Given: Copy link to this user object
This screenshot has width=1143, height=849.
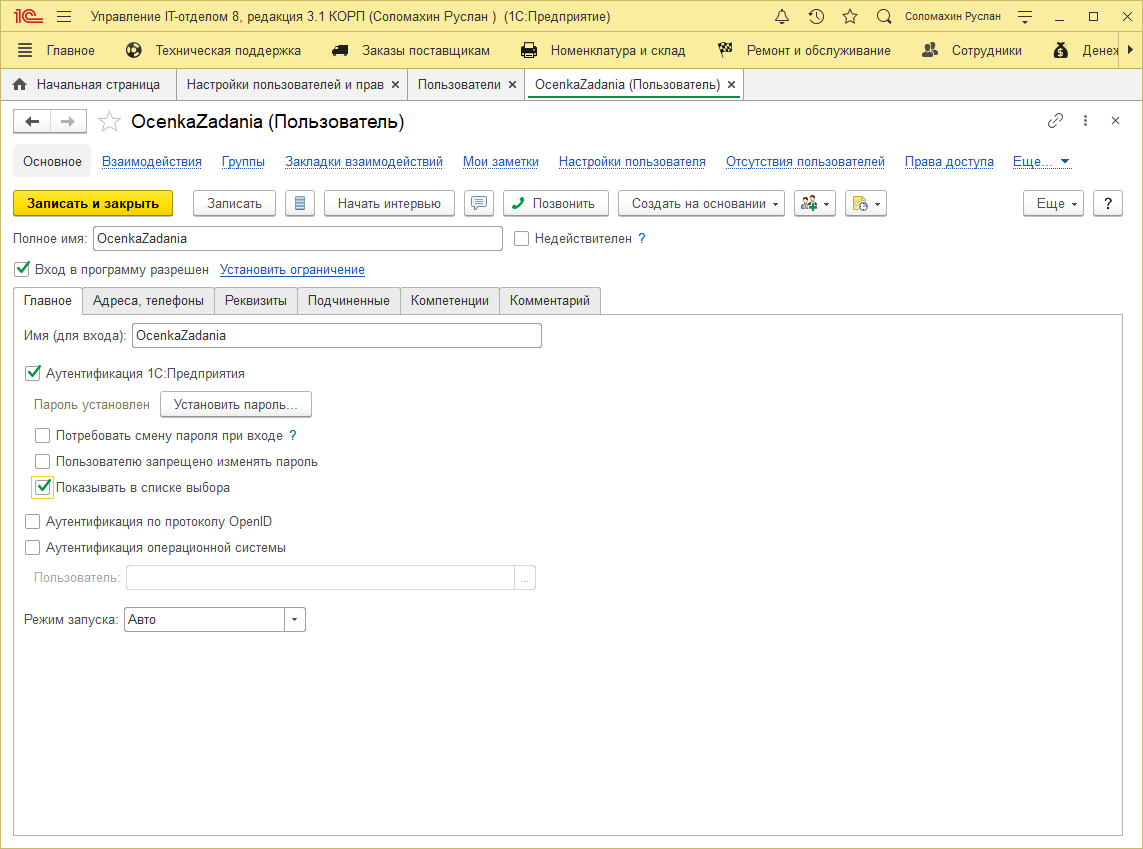Looking at the screenshot, I should (1055, 121).
